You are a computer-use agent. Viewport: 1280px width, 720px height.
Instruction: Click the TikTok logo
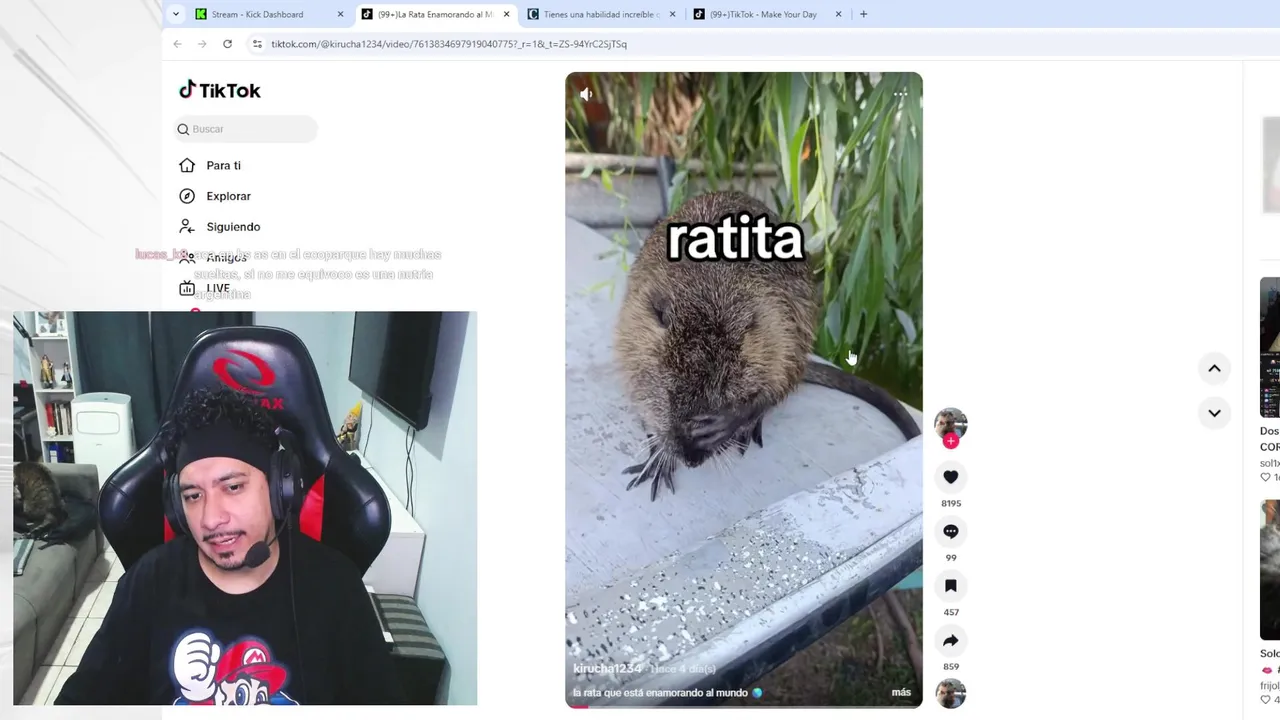click(220, 90)
